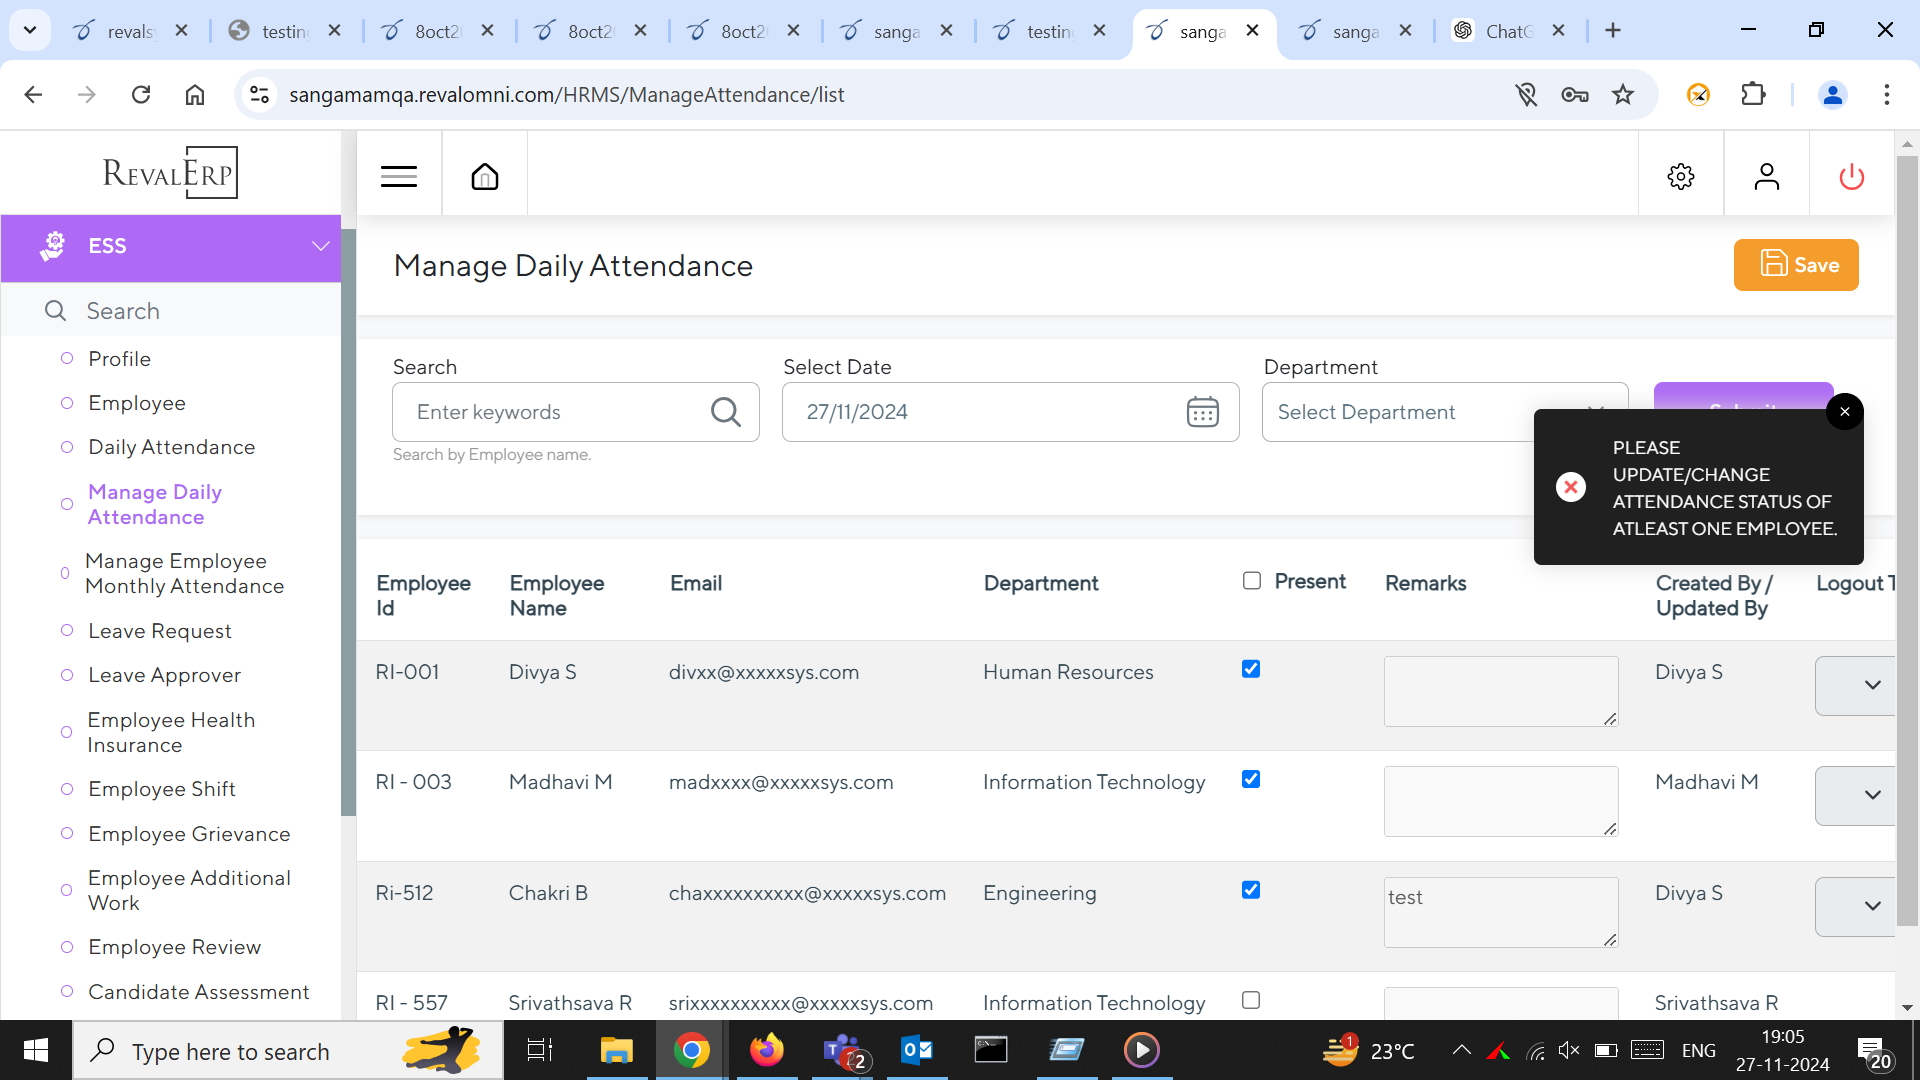Click the search magnifier in keyword field
Screen dimensions: 1920x1080
[726, 412]
